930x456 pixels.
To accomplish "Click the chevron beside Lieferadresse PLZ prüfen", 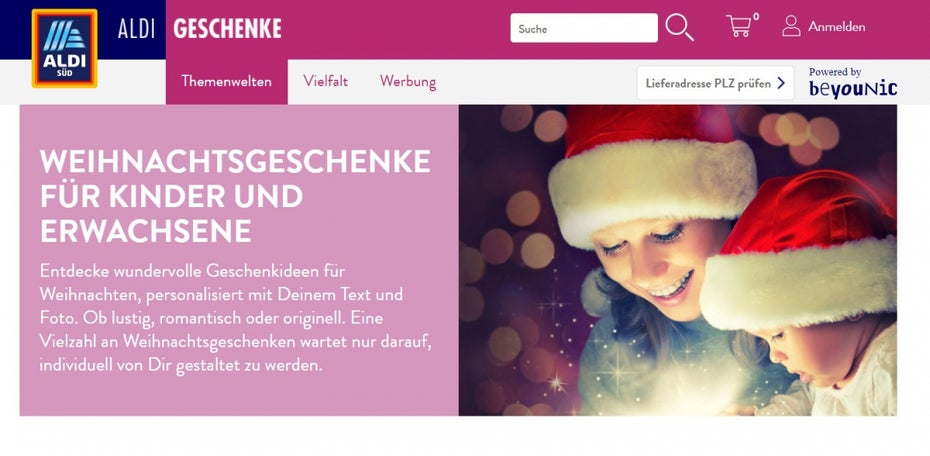I will click(781, 83).
